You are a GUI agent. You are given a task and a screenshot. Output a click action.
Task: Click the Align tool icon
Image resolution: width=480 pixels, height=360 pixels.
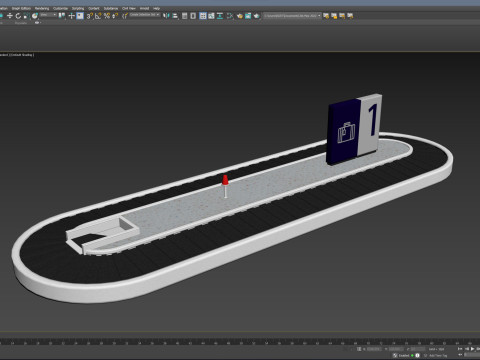point(175,16)
